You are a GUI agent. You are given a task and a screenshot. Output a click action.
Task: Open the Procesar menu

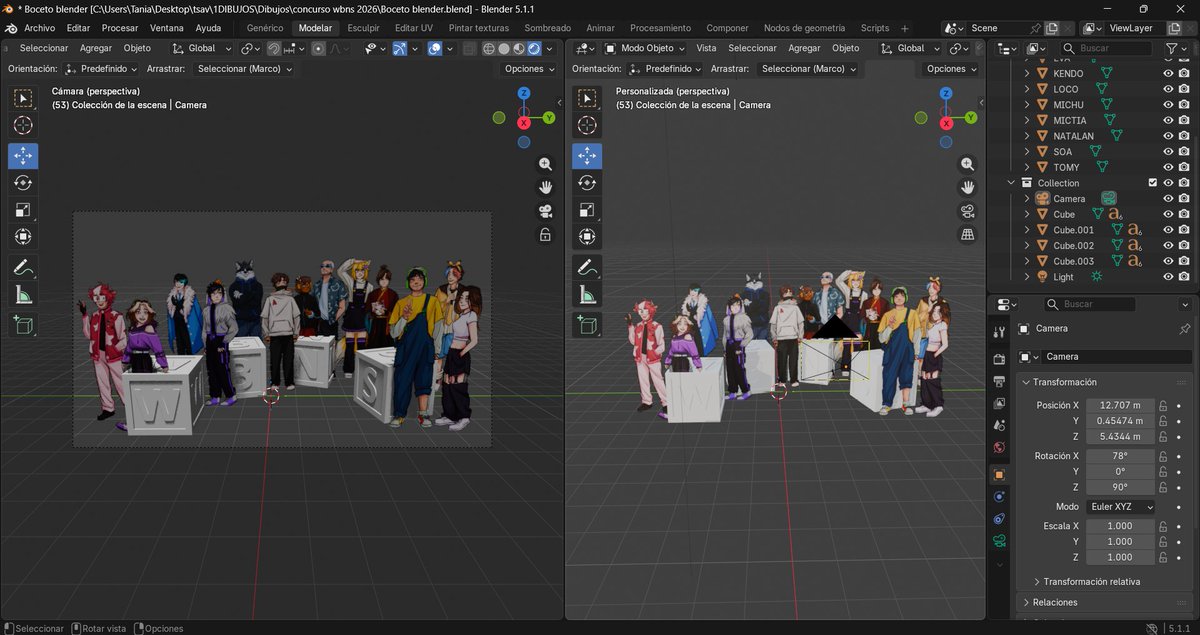click(120, 28)
